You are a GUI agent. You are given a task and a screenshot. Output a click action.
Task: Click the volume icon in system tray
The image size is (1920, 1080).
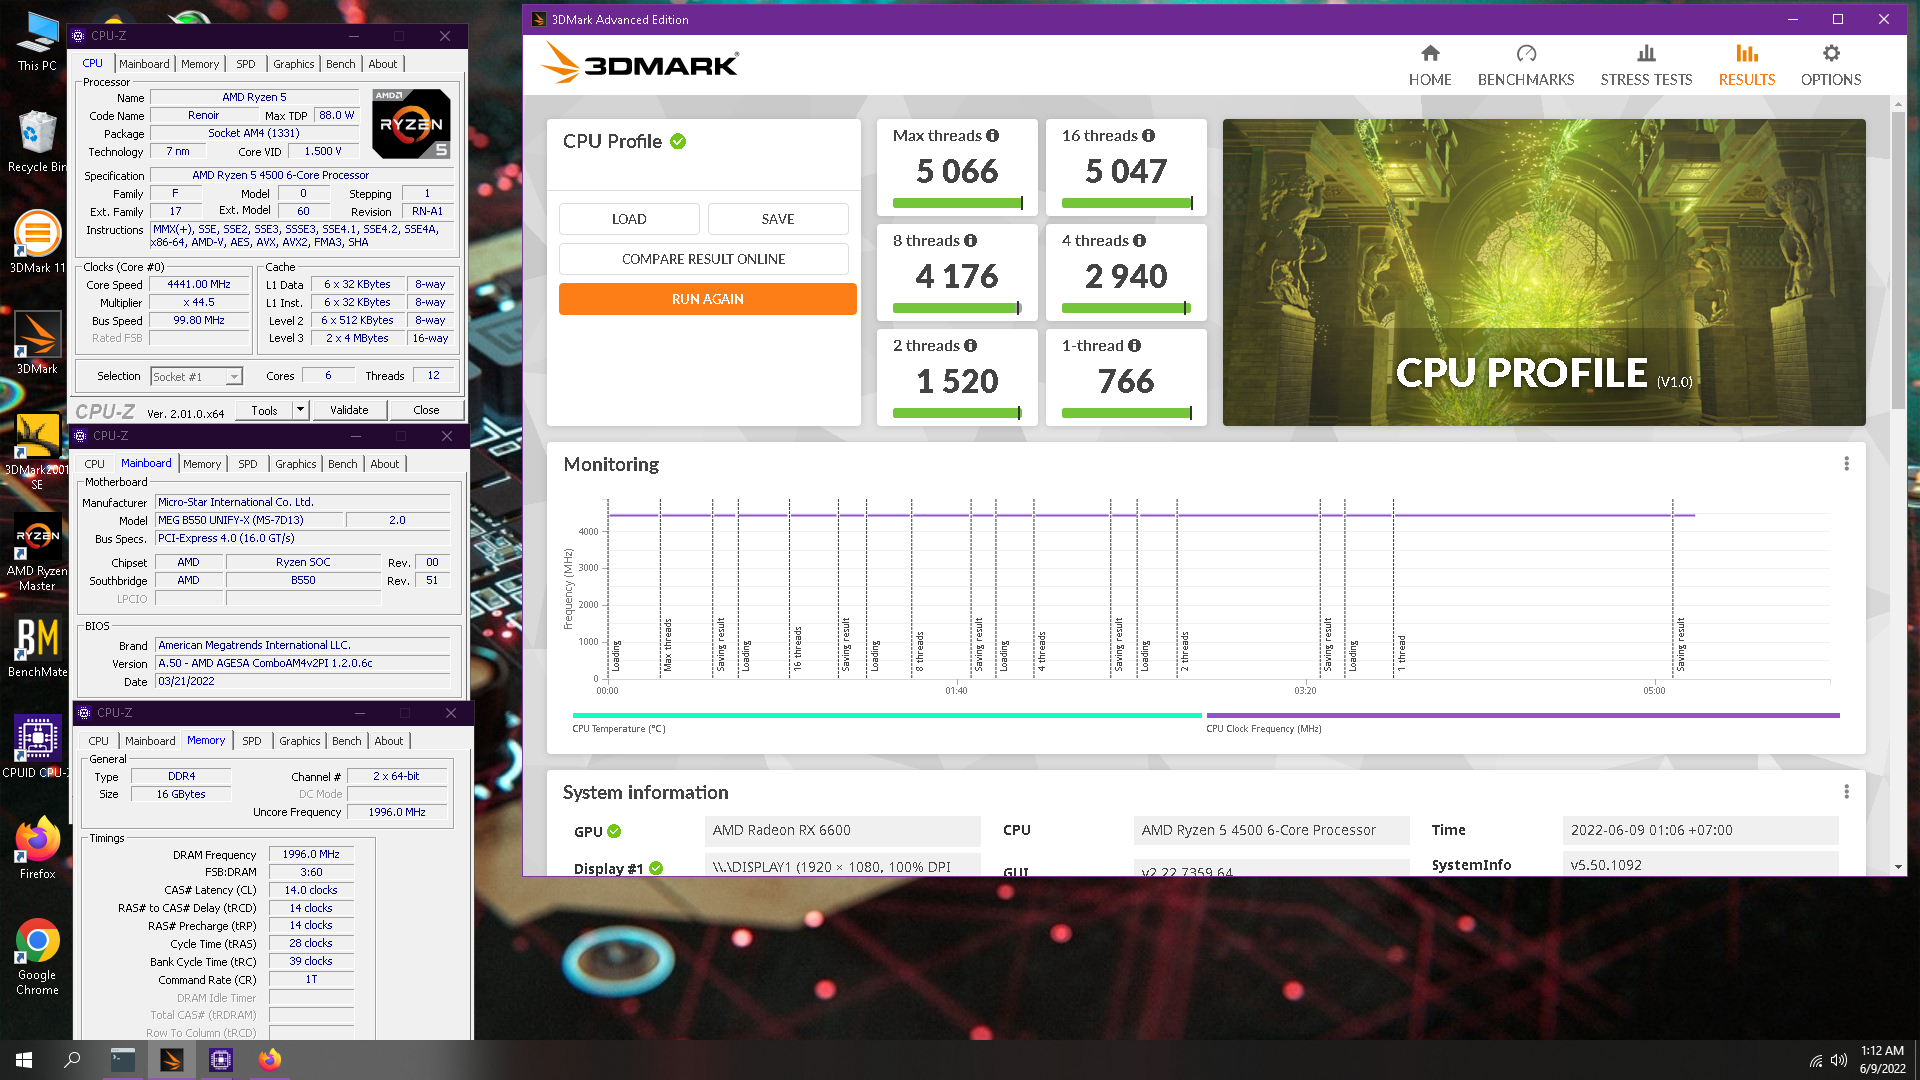point(1838,1060)
